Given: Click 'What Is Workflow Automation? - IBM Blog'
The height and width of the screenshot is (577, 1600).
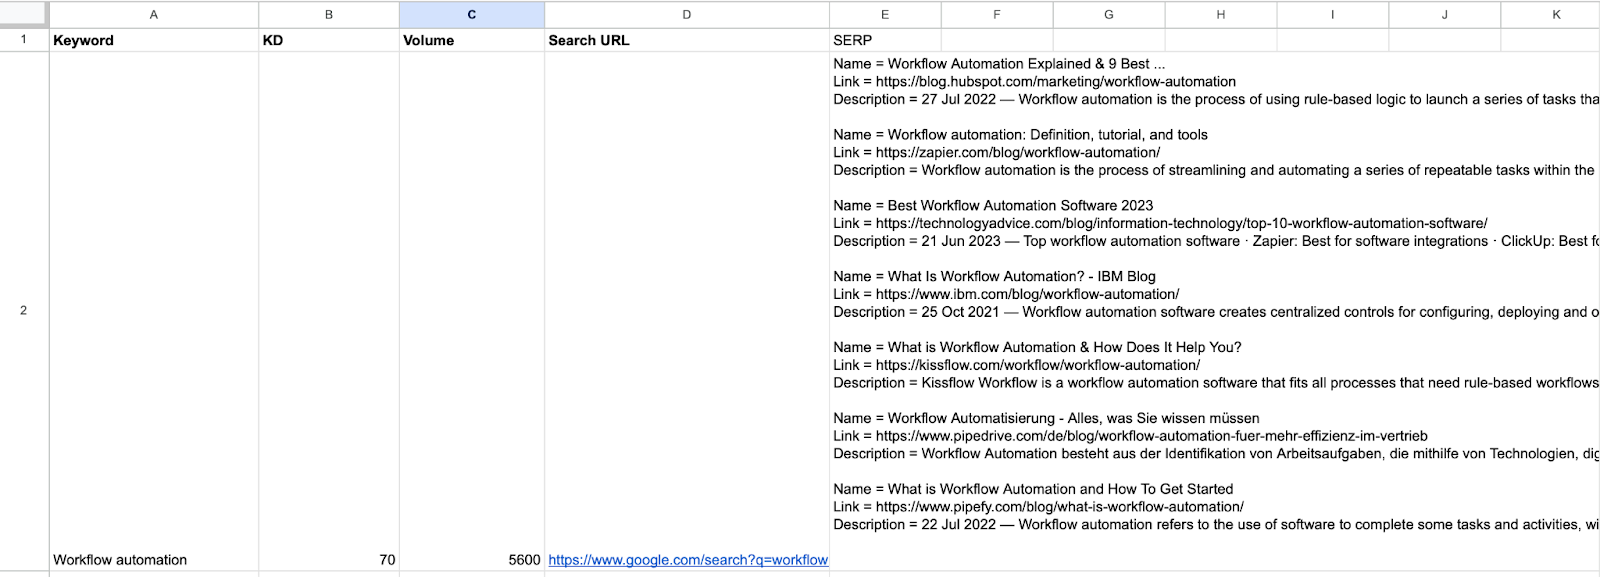Looking at the screenshot, I should coord(994,277).
